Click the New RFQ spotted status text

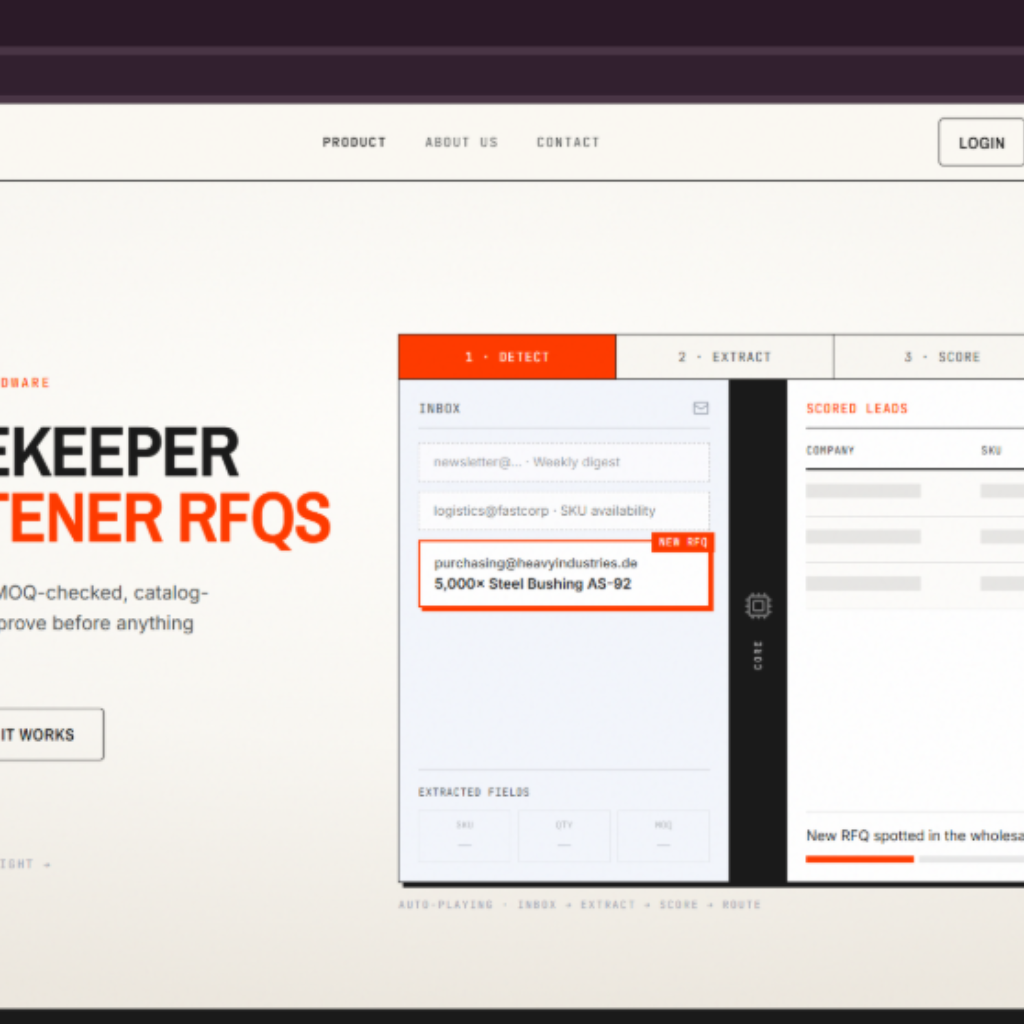[915, 835]
